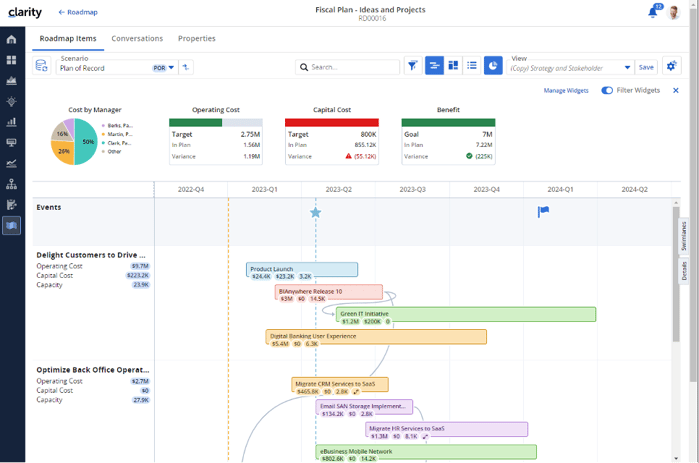Switch to grid list view

[472, 66]
